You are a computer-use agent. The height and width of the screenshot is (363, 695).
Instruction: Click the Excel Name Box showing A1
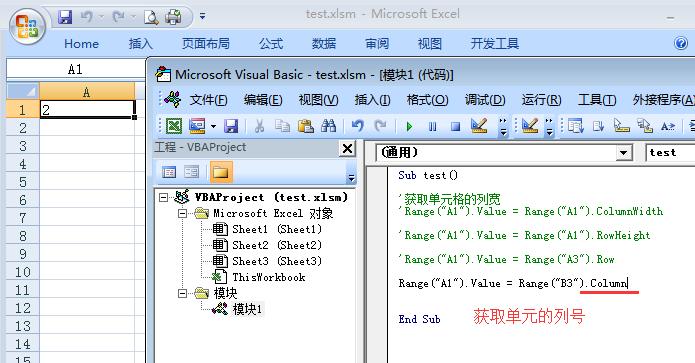coord(75,69)
